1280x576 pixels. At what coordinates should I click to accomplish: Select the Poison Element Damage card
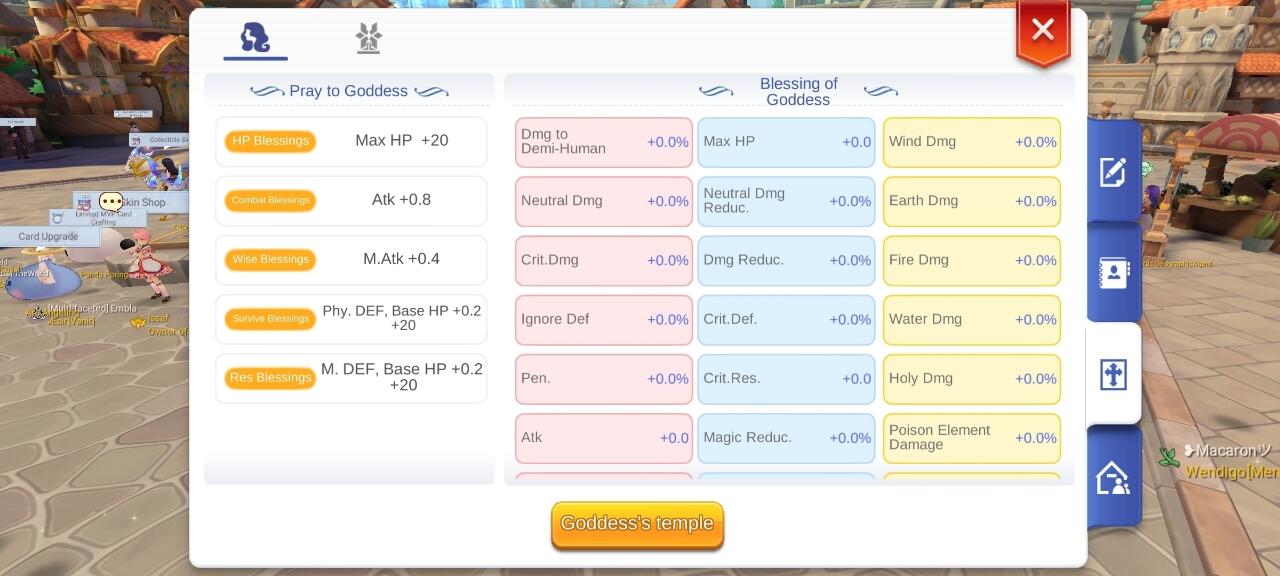[x=972, y=438]
